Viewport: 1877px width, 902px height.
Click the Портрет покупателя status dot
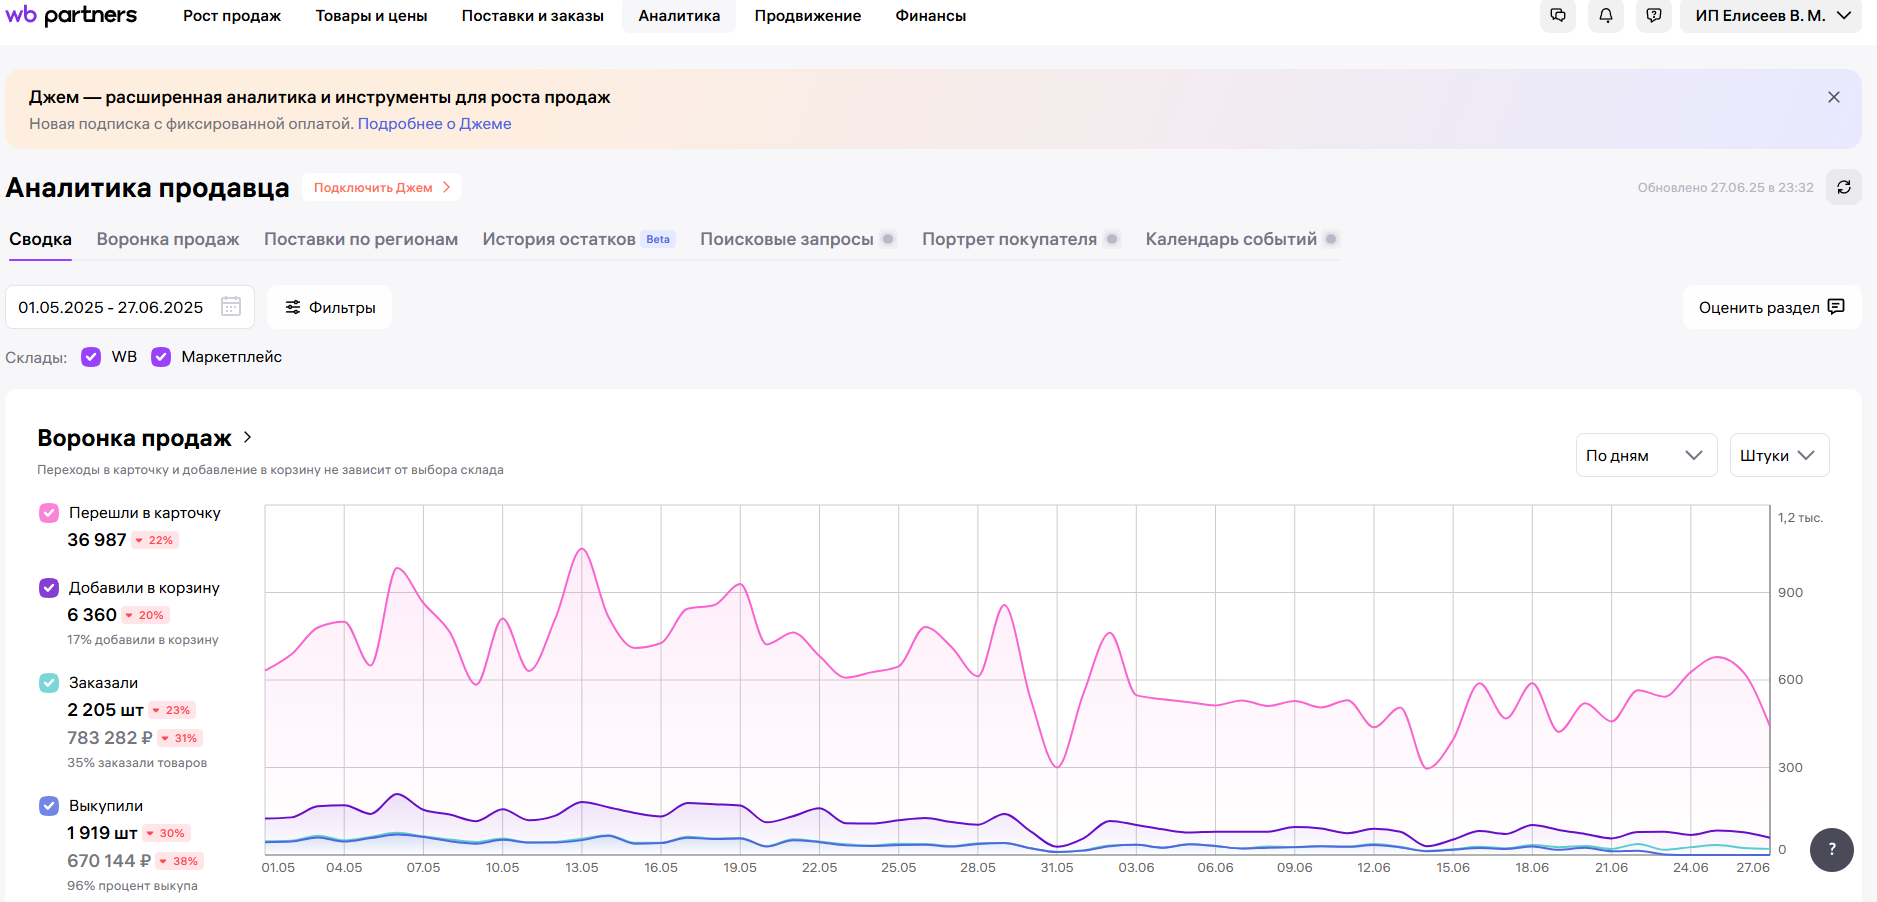pos(1111,239)
